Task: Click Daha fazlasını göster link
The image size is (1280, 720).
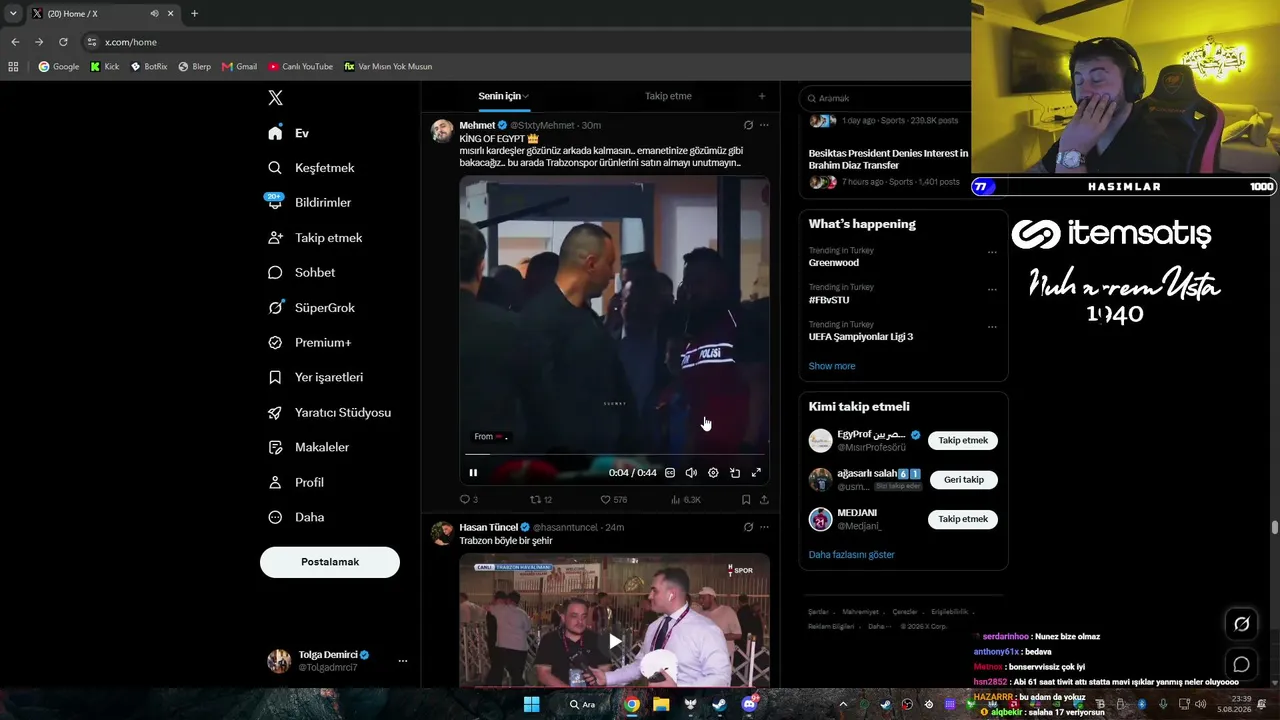Action: pos(852,555)
